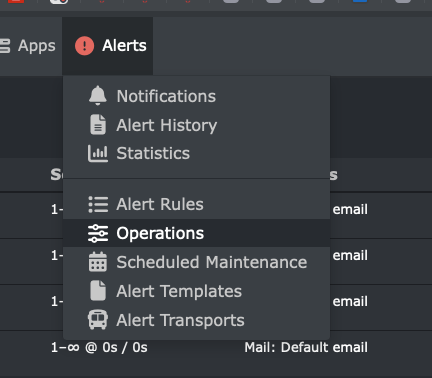Click the blank page icon beside Alert Templates
This screenshot has width=432, height=378.
[x=98, y=291]
